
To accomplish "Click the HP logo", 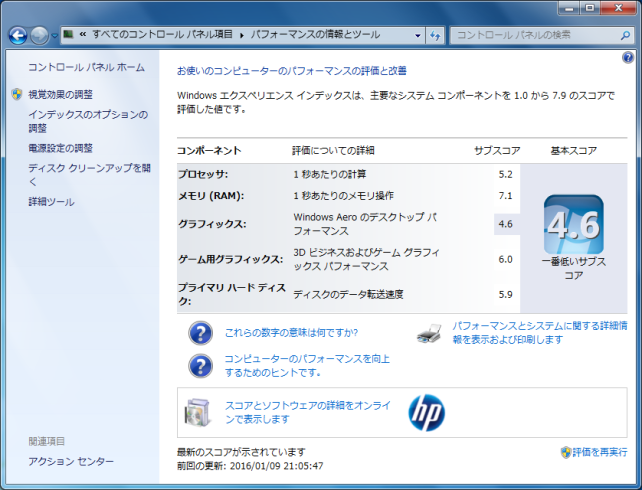I will click(427, 413).
